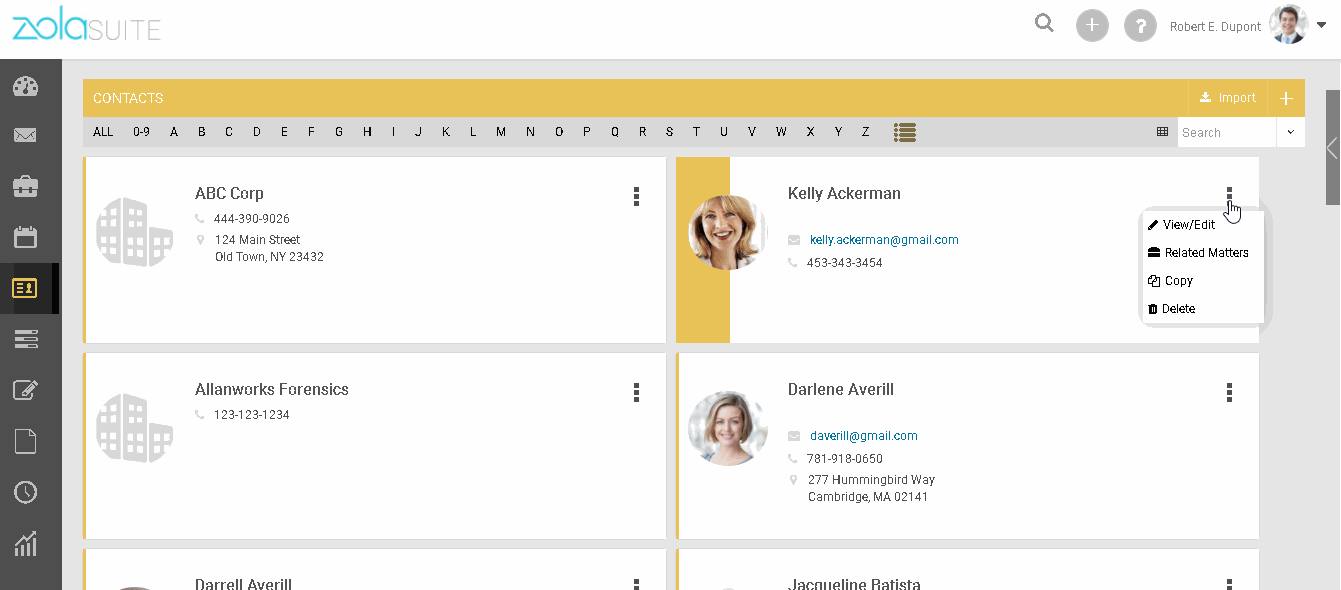Viewport: 1341px width, 590px height.
Task: Click kelly.ackerman@gmail.com email link
Action: click(x=884, y=240)
